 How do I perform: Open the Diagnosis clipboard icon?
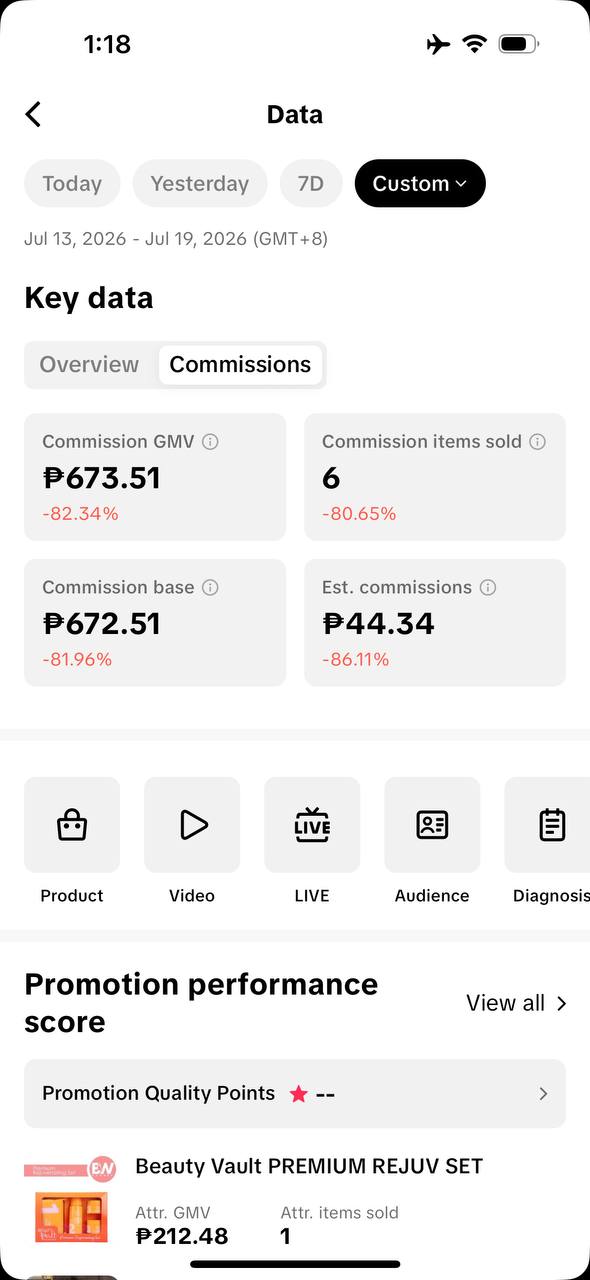(x=550, y=825)
